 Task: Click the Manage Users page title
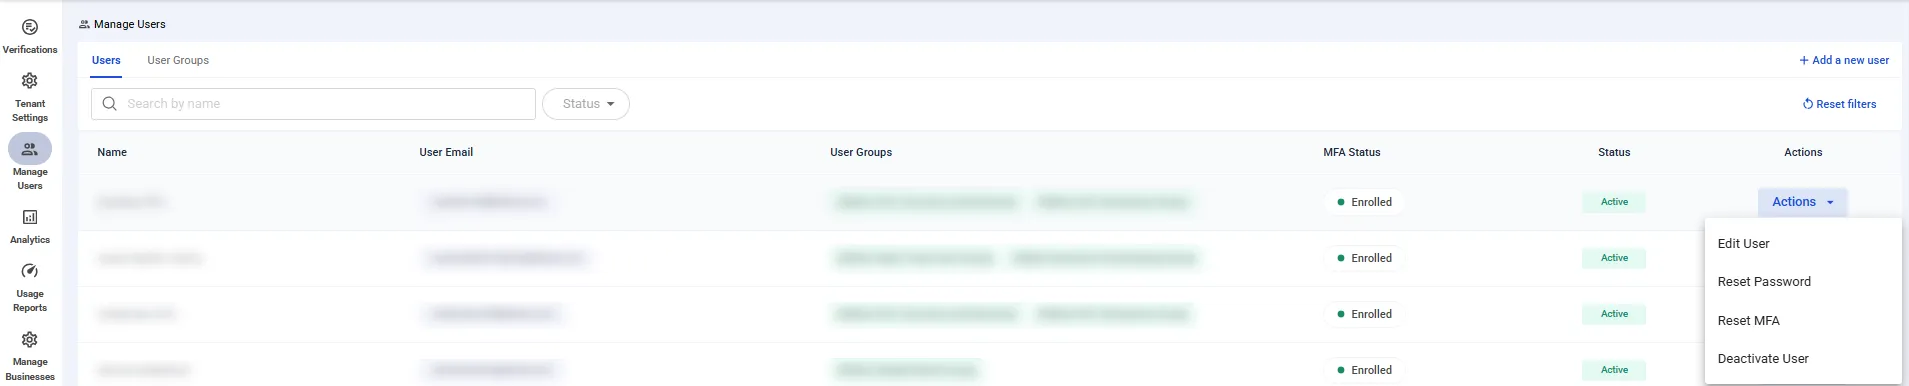coord(130,24)
